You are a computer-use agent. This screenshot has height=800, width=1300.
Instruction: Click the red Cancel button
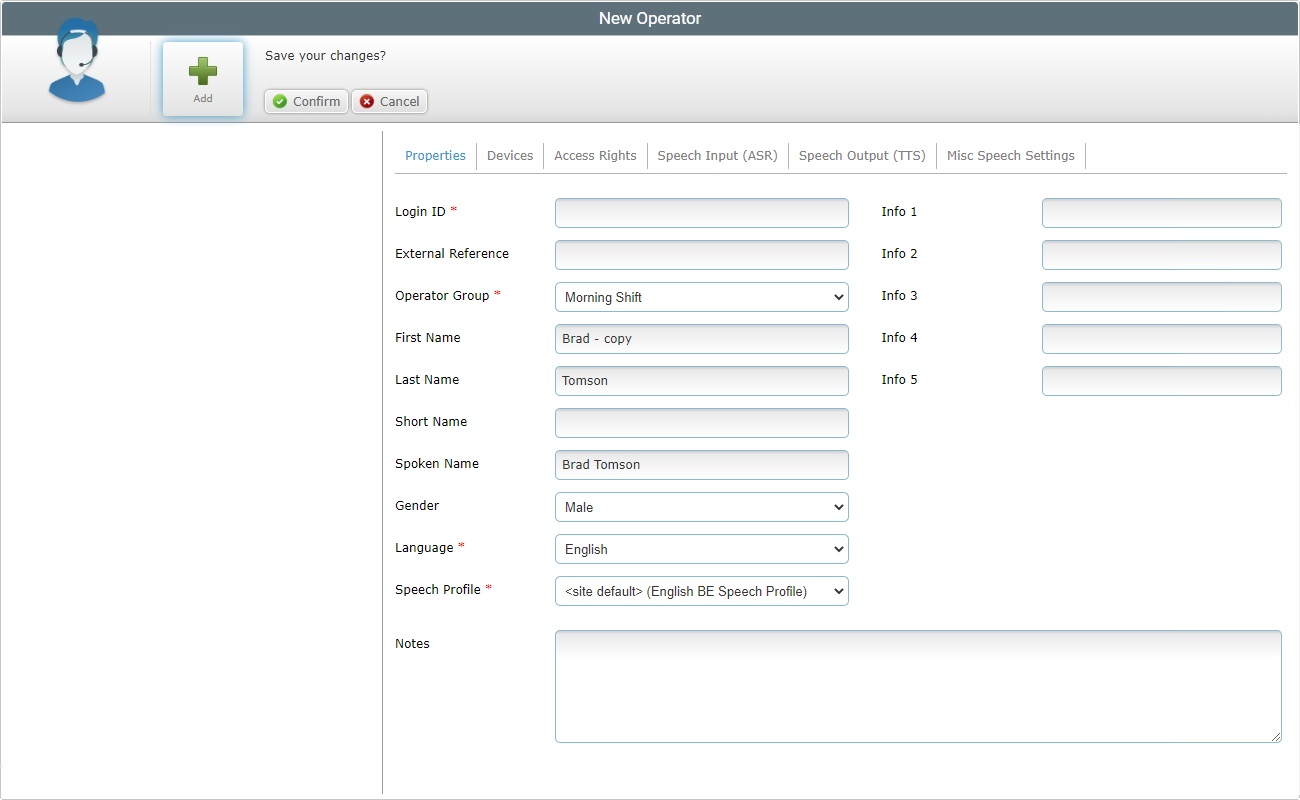pyautogui.click(x=389, y=101)
